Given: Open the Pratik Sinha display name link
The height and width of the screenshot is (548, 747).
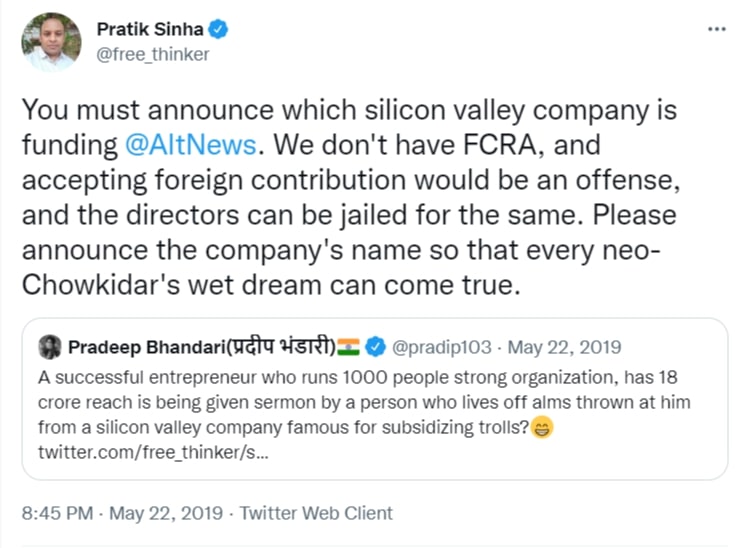Looking at the screenshot, I should 149,29.
